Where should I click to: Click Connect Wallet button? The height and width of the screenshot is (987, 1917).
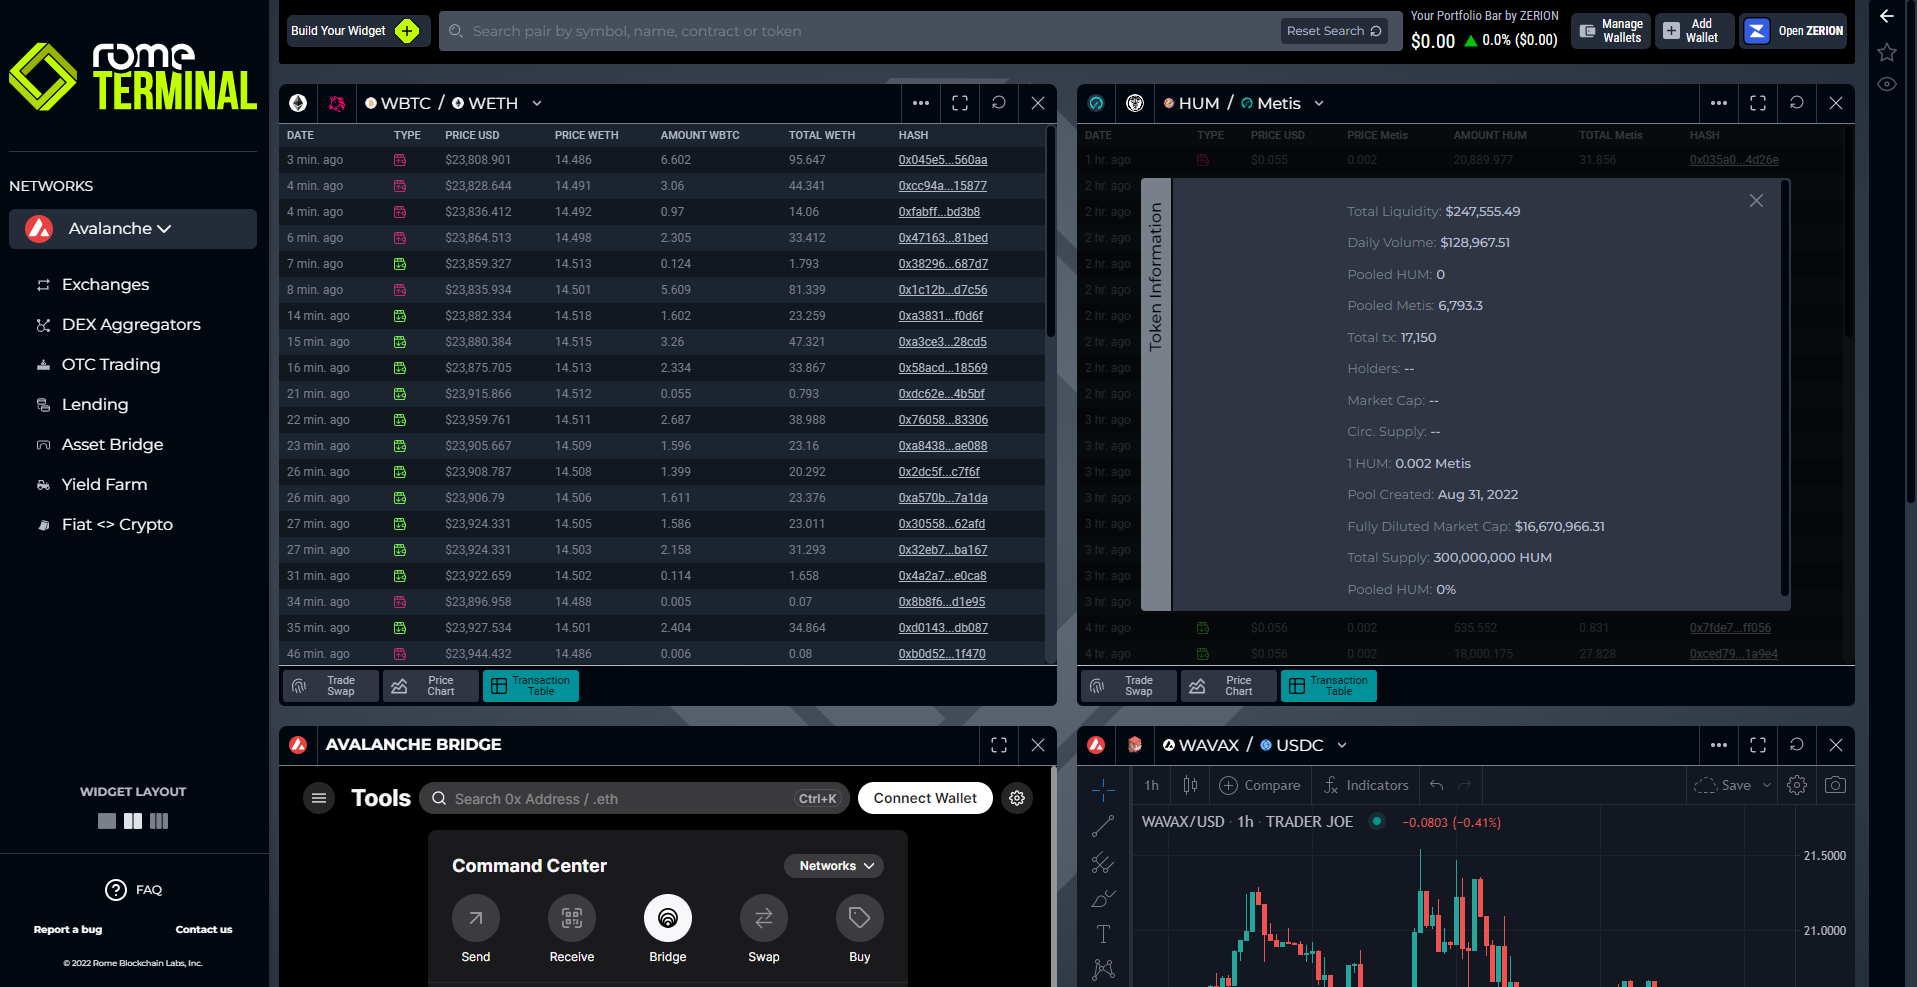[925, 798]
